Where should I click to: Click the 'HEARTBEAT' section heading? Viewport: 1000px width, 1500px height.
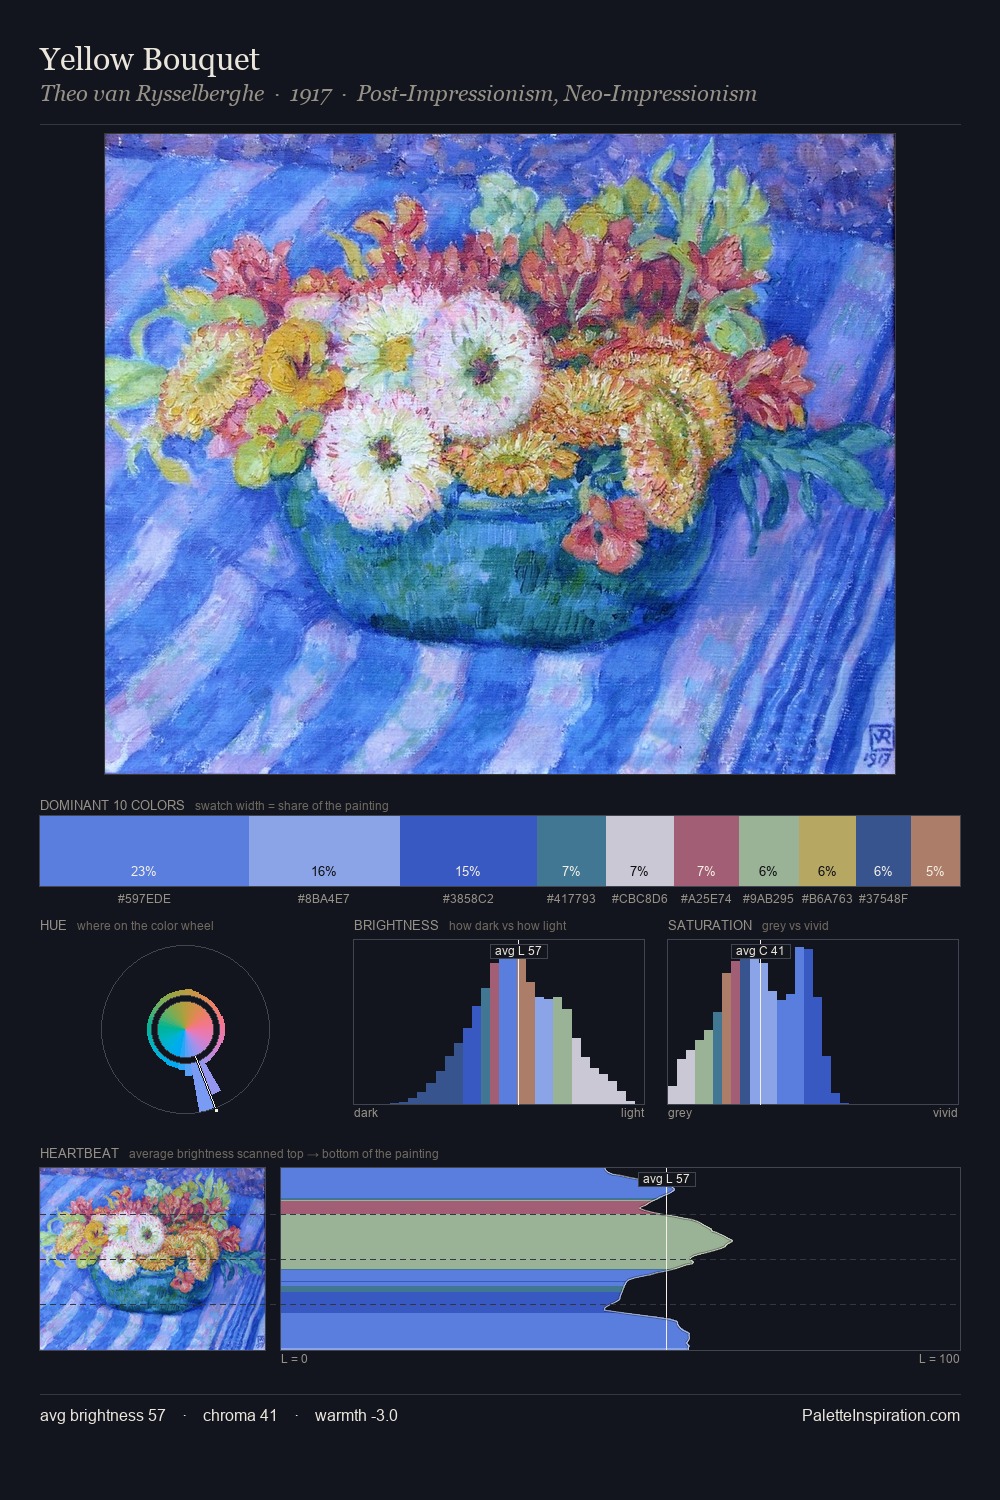point(79,1153)
